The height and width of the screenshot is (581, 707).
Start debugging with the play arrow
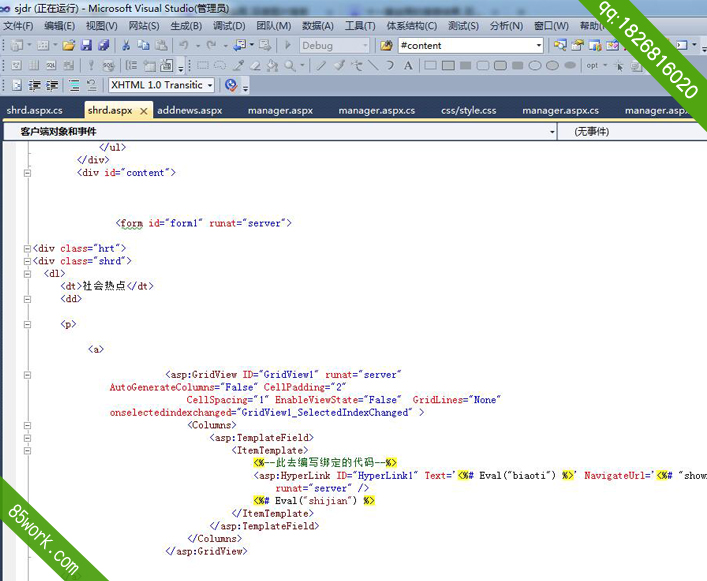288,45
